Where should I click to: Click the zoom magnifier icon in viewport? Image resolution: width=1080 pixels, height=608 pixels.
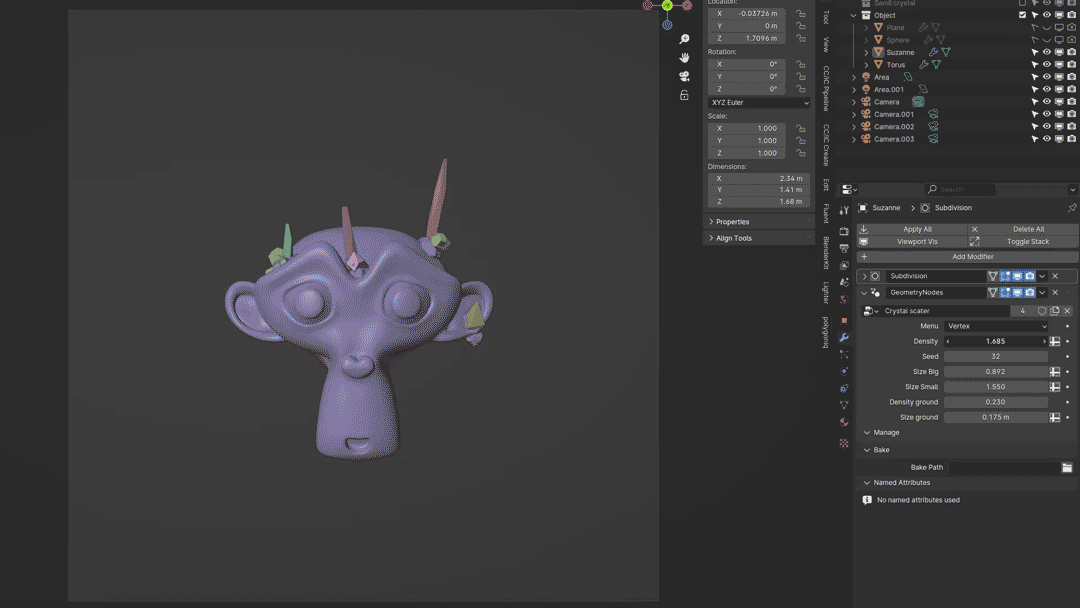tap(684, 39)
